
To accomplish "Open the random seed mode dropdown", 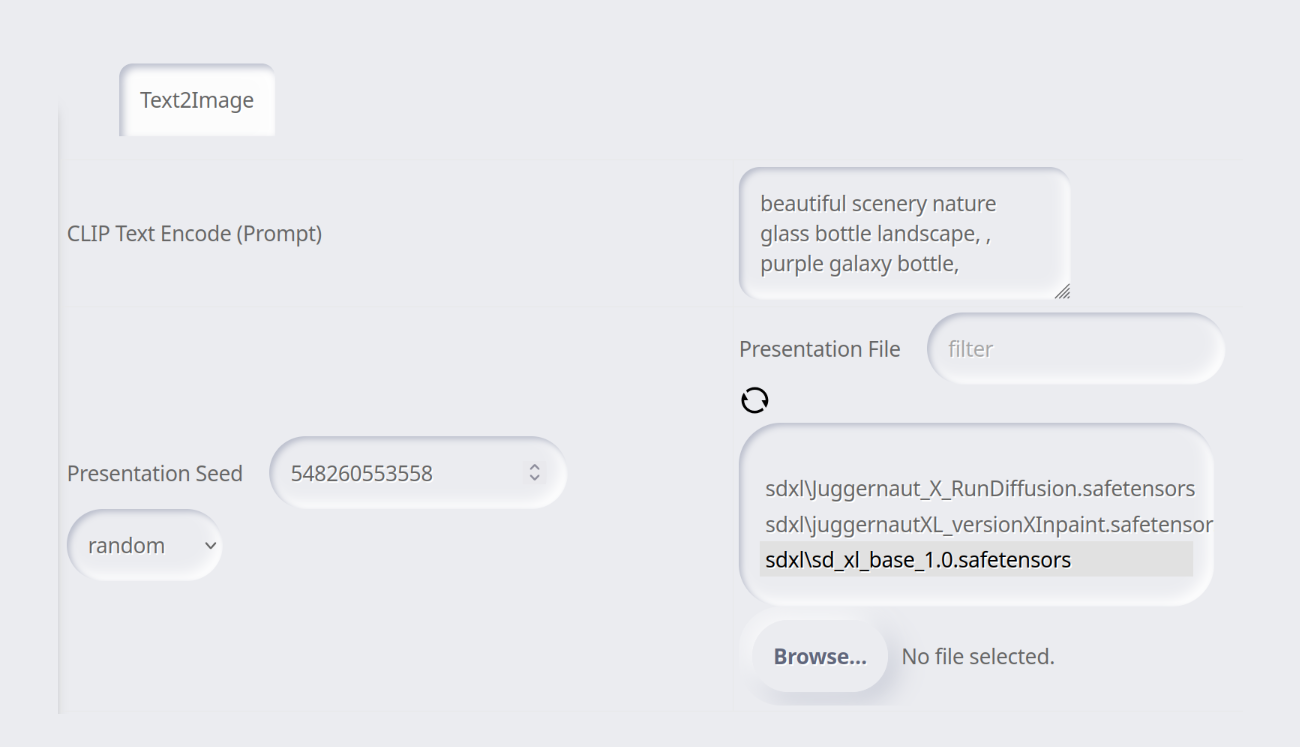I will 143,545.
